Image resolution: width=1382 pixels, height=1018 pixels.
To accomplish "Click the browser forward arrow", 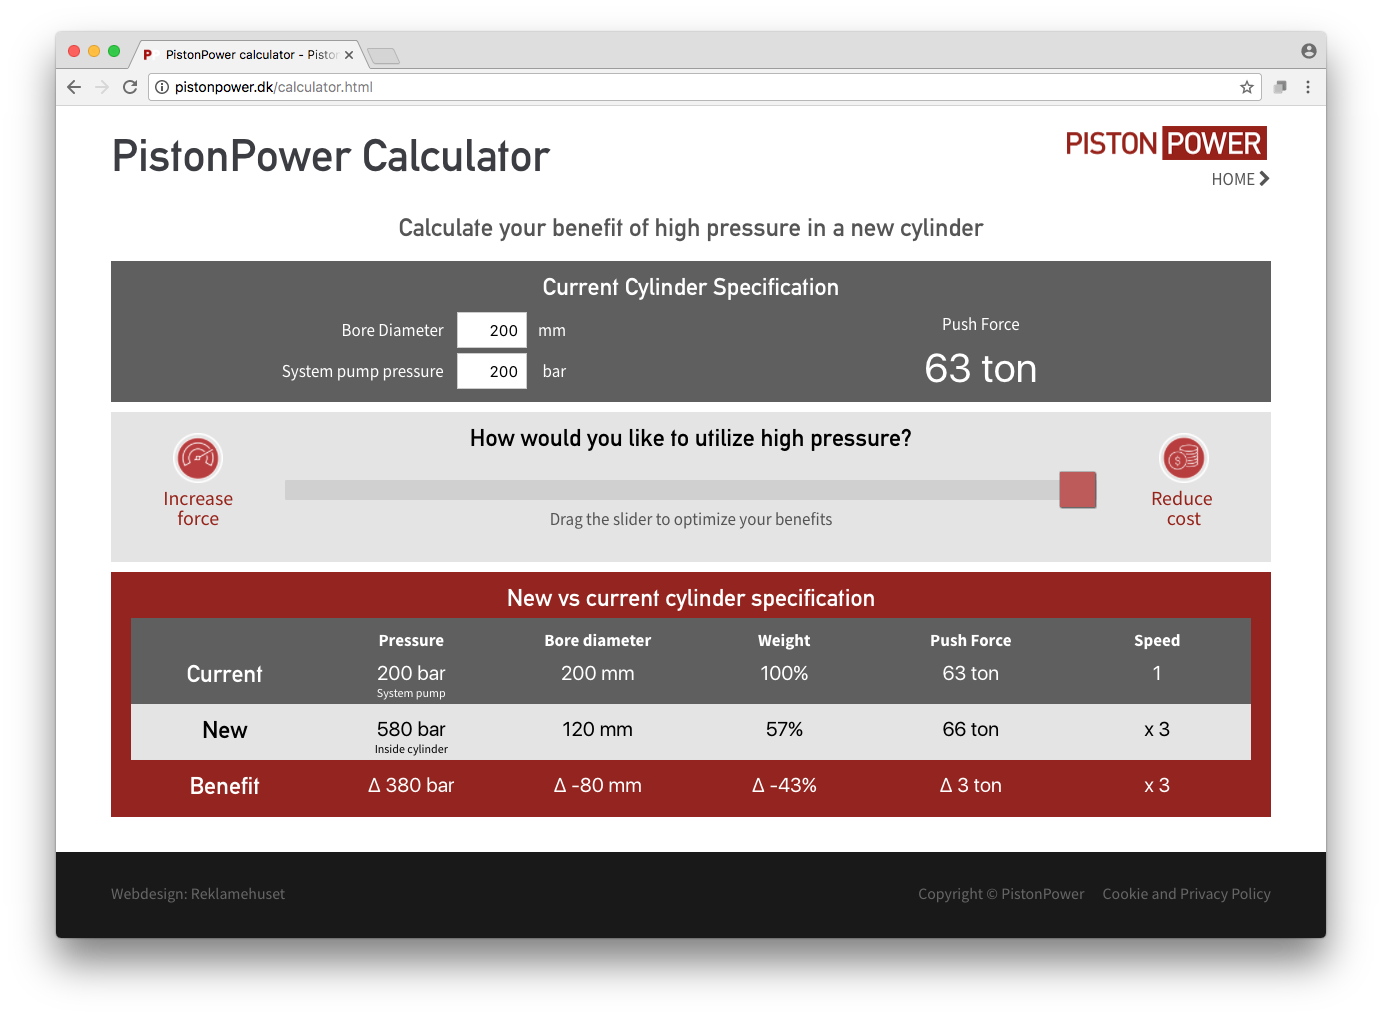I will tap(102, 87).
